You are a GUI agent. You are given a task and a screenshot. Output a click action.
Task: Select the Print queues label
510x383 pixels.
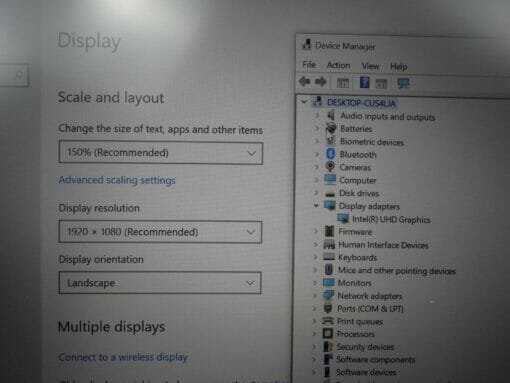[359, 321]
